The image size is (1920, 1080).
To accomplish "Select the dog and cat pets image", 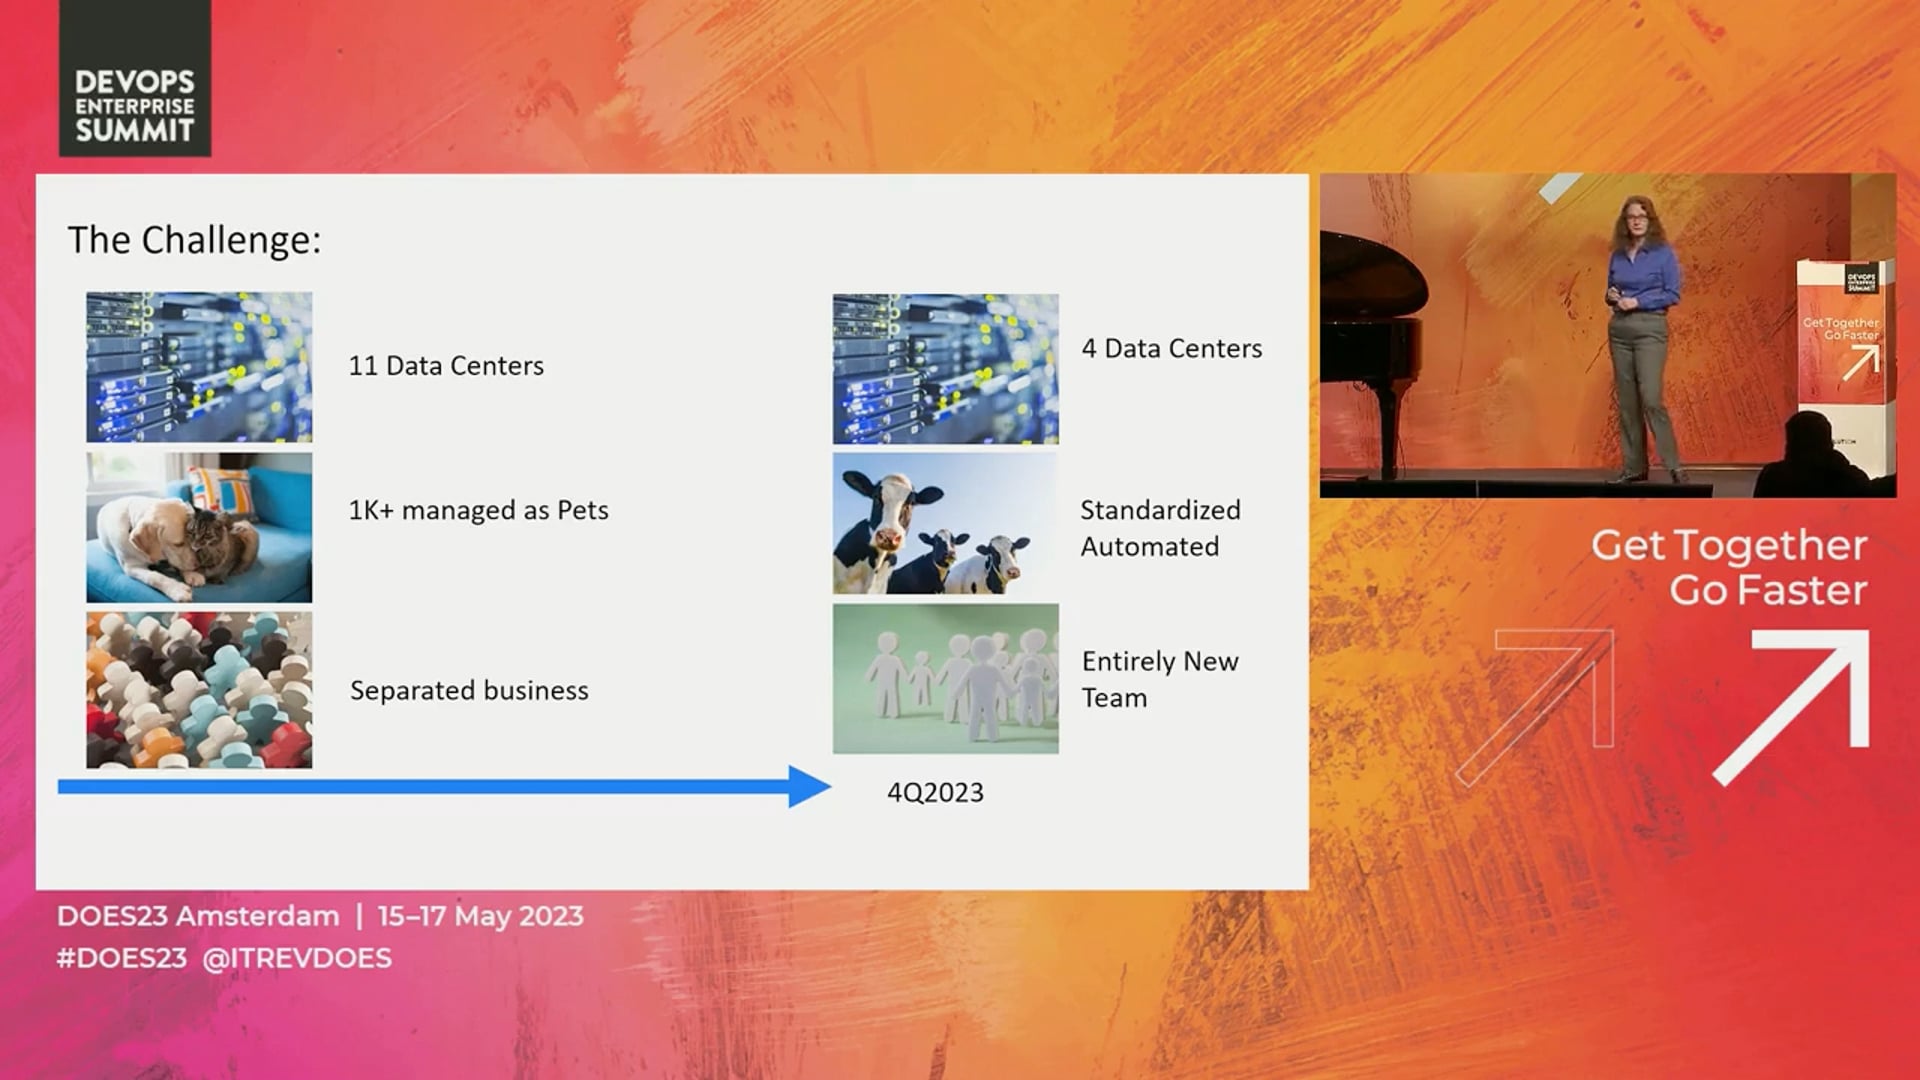I will (x=199, y=528).
